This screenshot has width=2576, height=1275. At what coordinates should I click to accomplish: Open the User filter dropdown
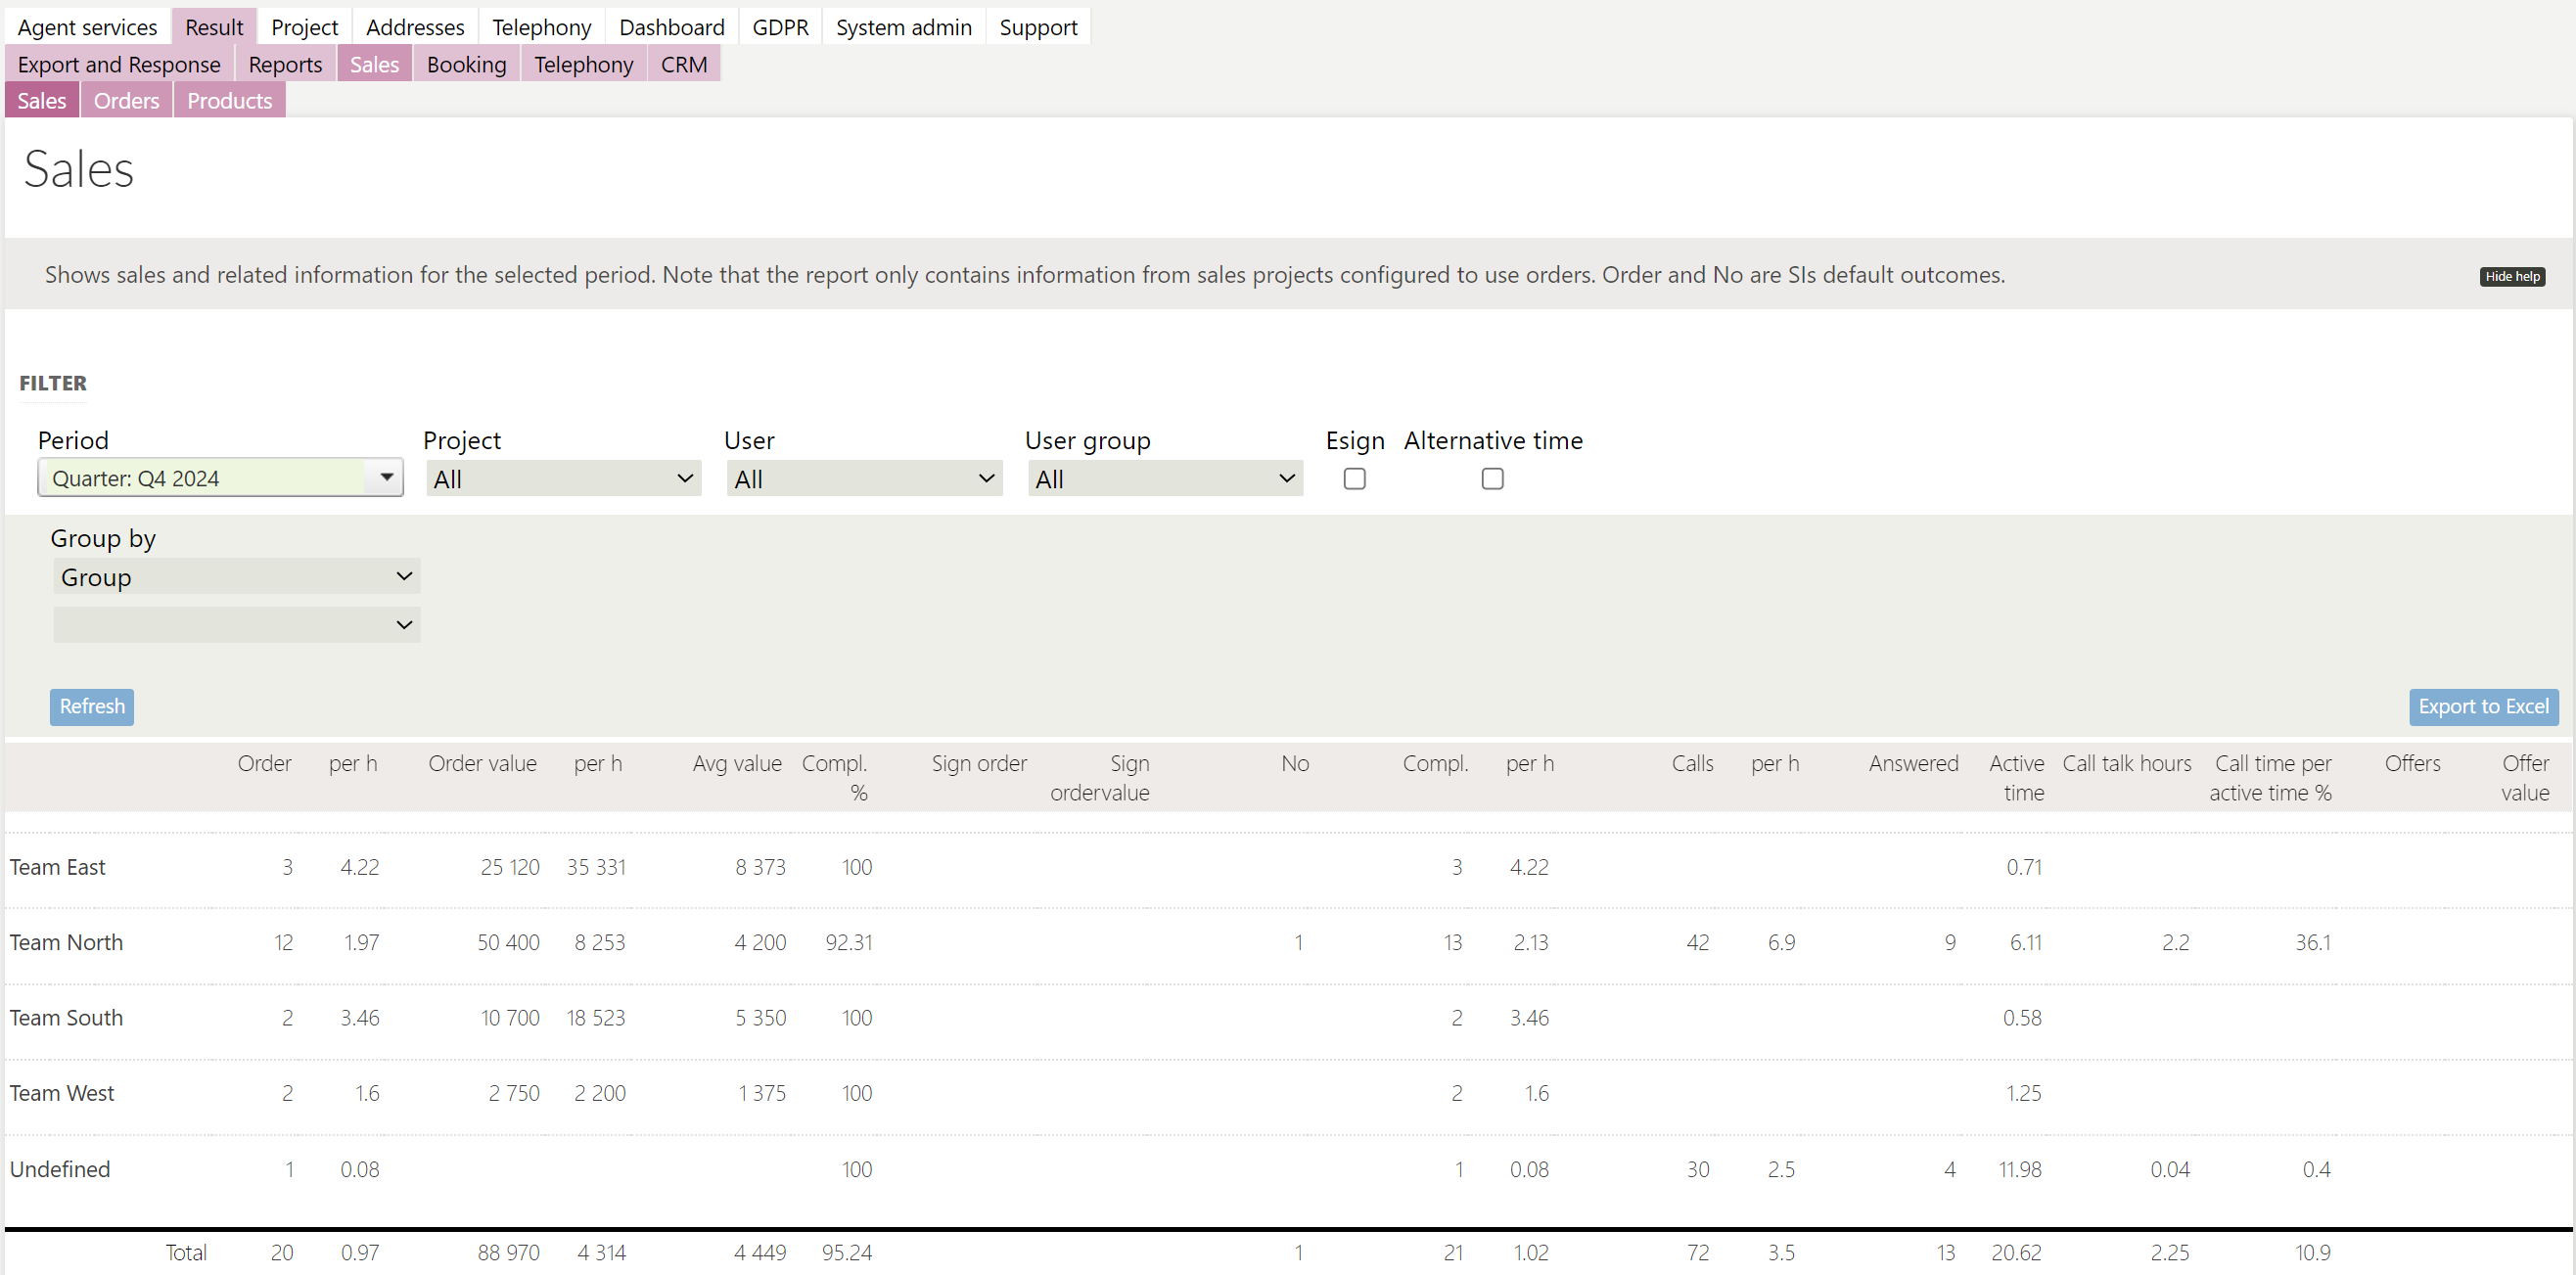pos(864,479)
